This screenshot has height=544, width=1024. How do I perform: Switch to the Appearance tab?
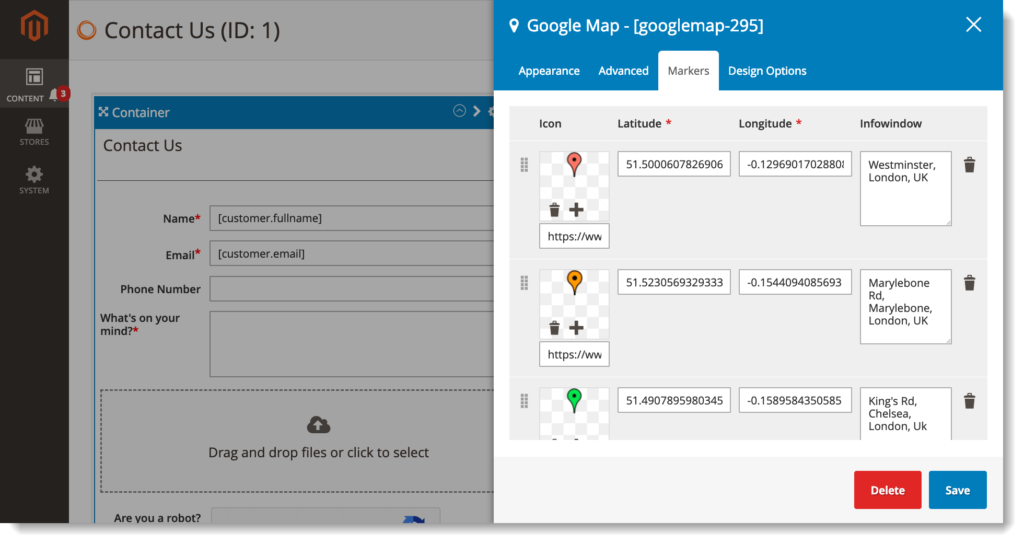(x=549, y=71)
